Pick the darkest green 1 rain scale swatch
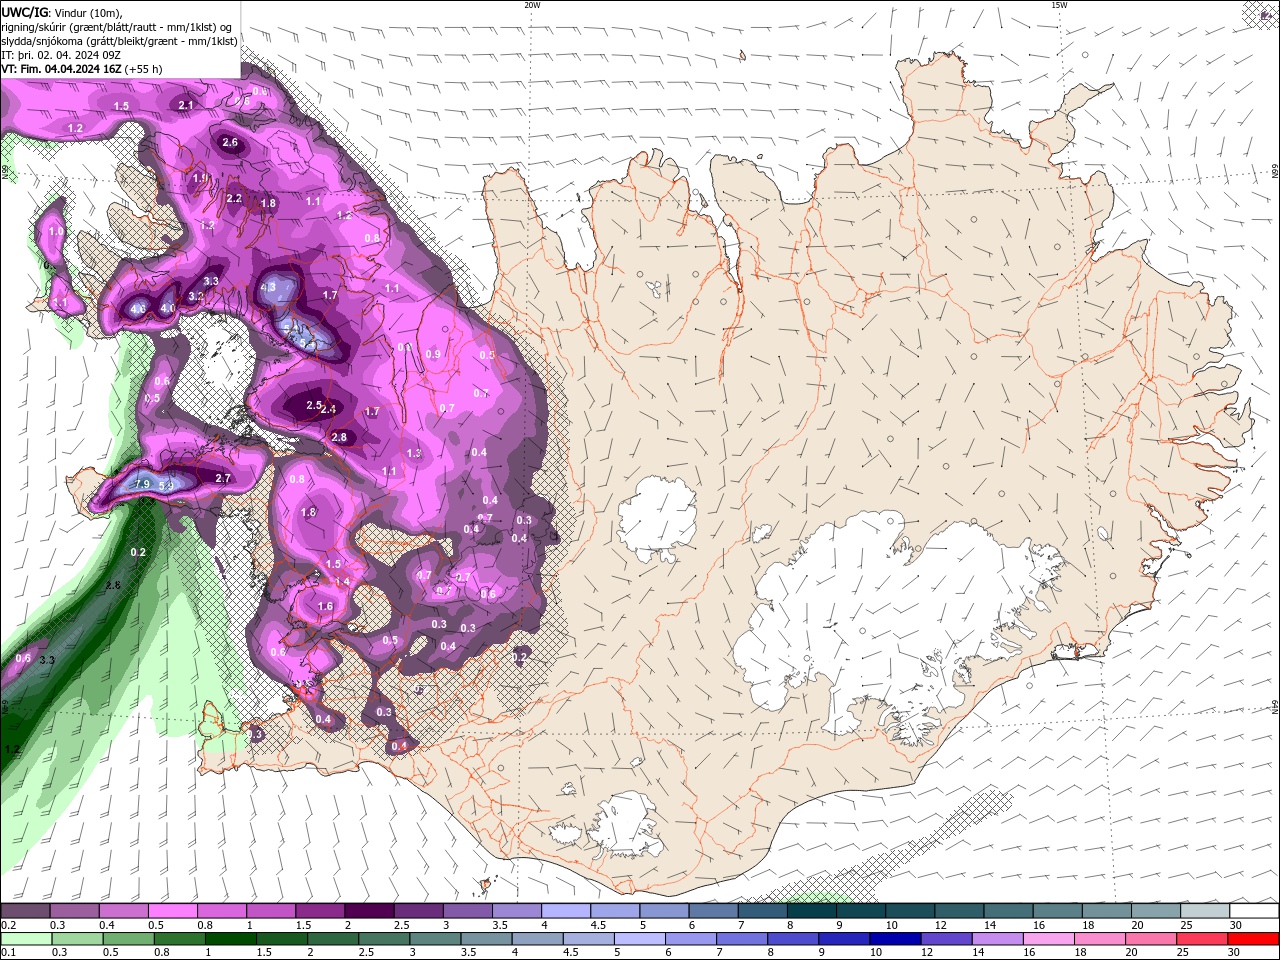1280x960 pixels. (230, 939)
